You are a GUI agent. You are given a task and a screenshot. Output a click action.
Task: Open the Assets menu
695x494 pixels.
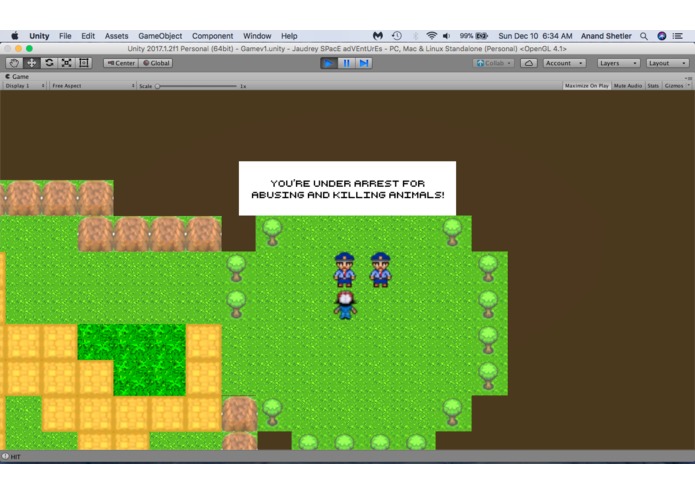116,36
